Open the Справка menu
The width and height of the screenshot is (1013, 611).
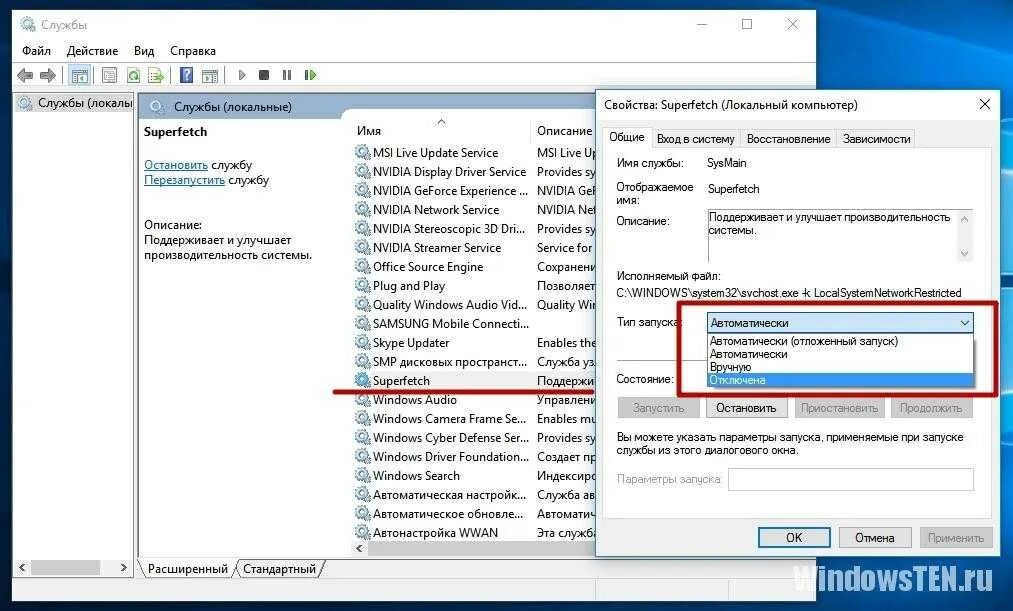(193, 50)
